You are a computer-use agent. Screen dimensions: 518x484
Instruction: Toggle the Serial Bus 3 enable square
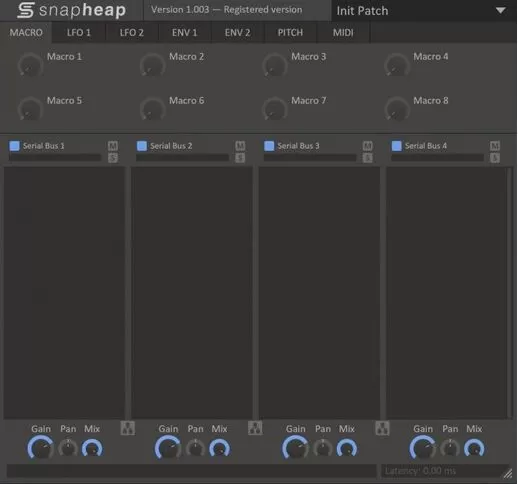pos(269,146)
